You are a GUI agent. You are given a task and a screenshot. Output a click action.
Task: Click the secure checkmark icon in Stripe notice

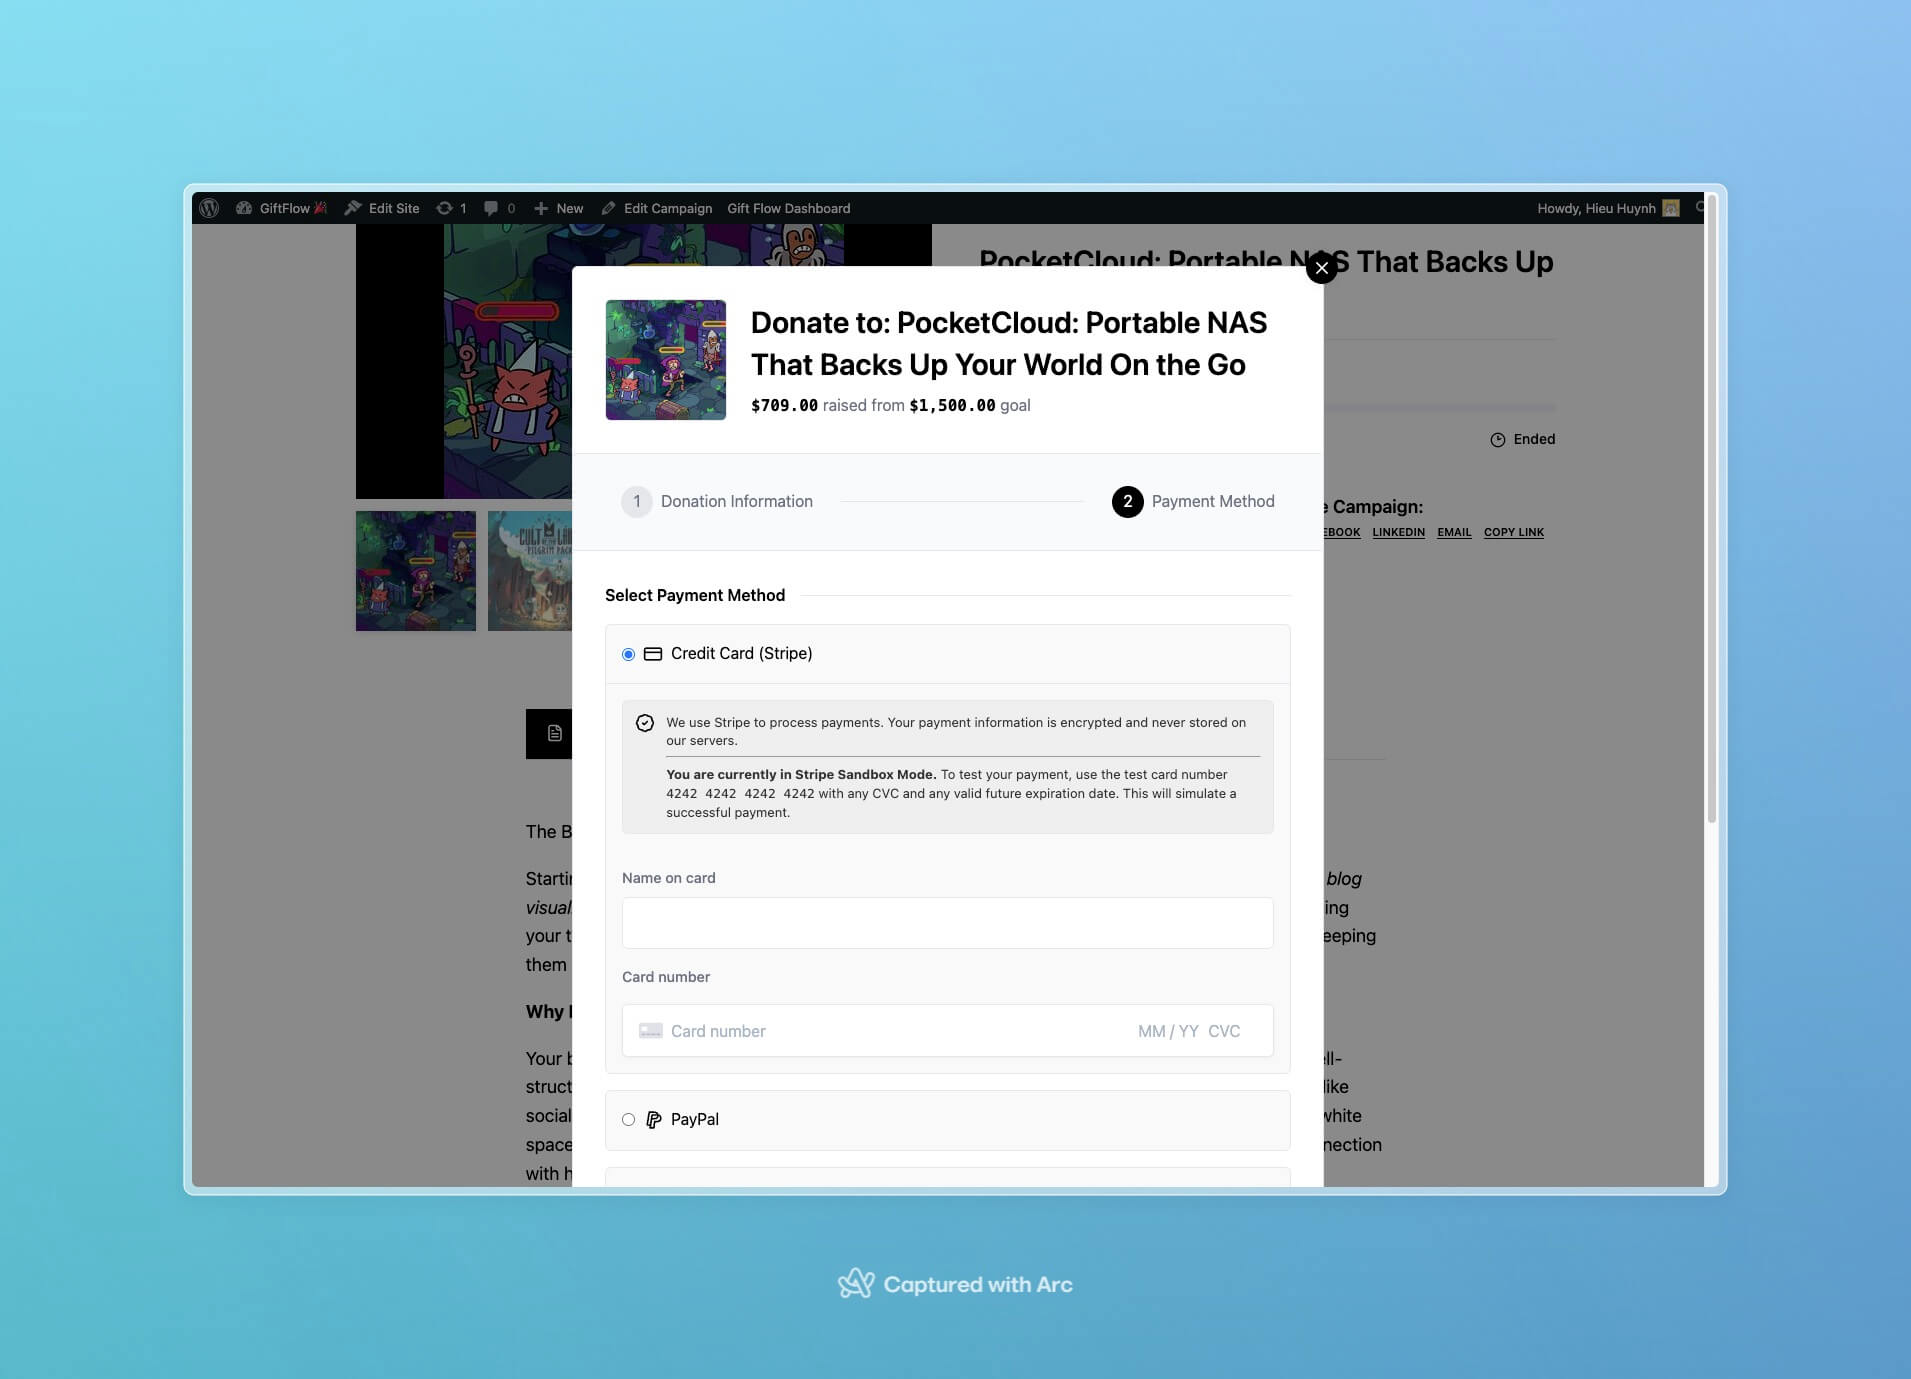(645, 723)
